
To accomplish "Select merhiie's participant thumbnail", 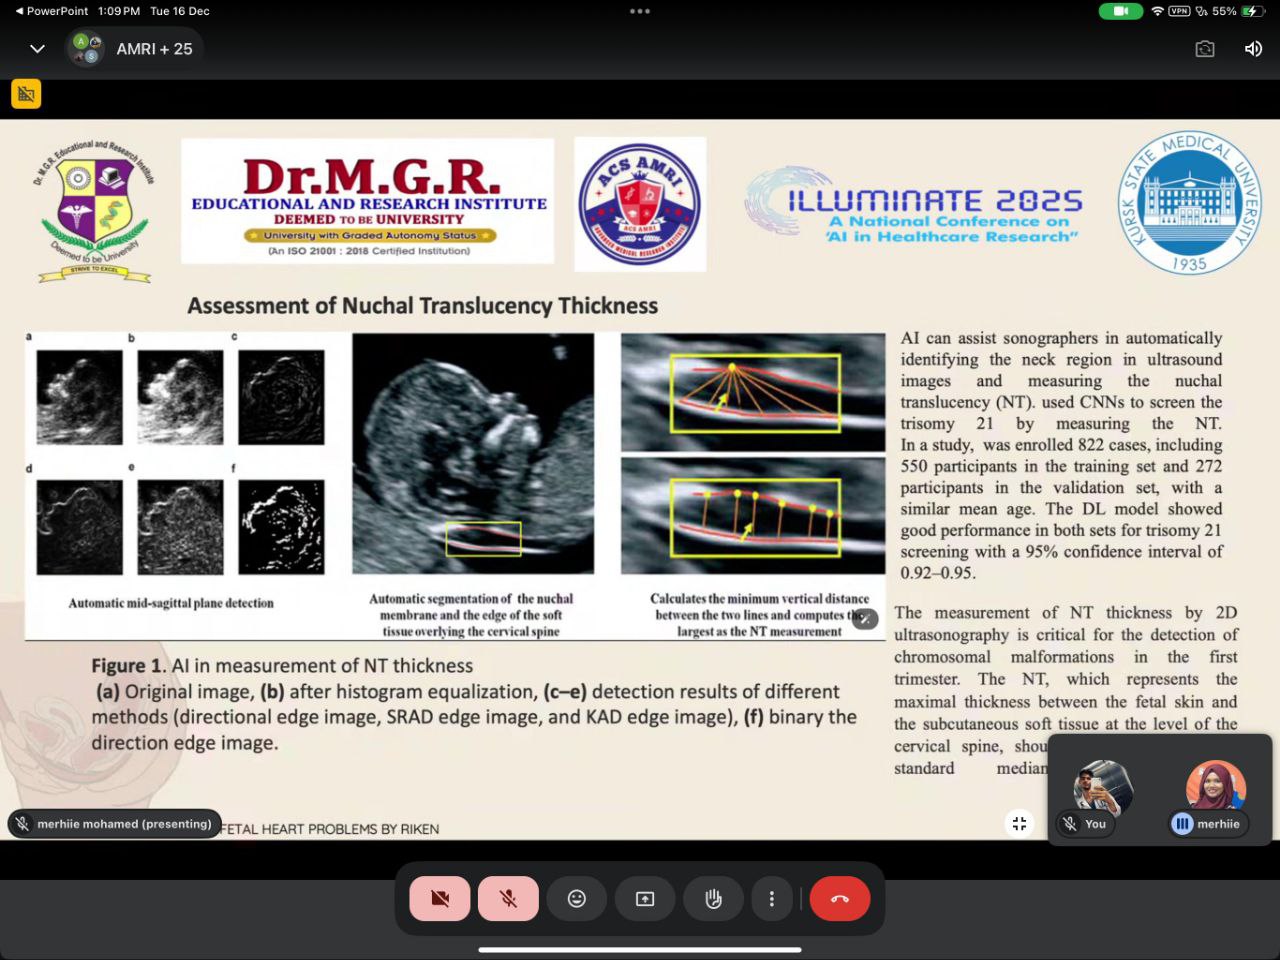I will click(x=1215, y=790).
